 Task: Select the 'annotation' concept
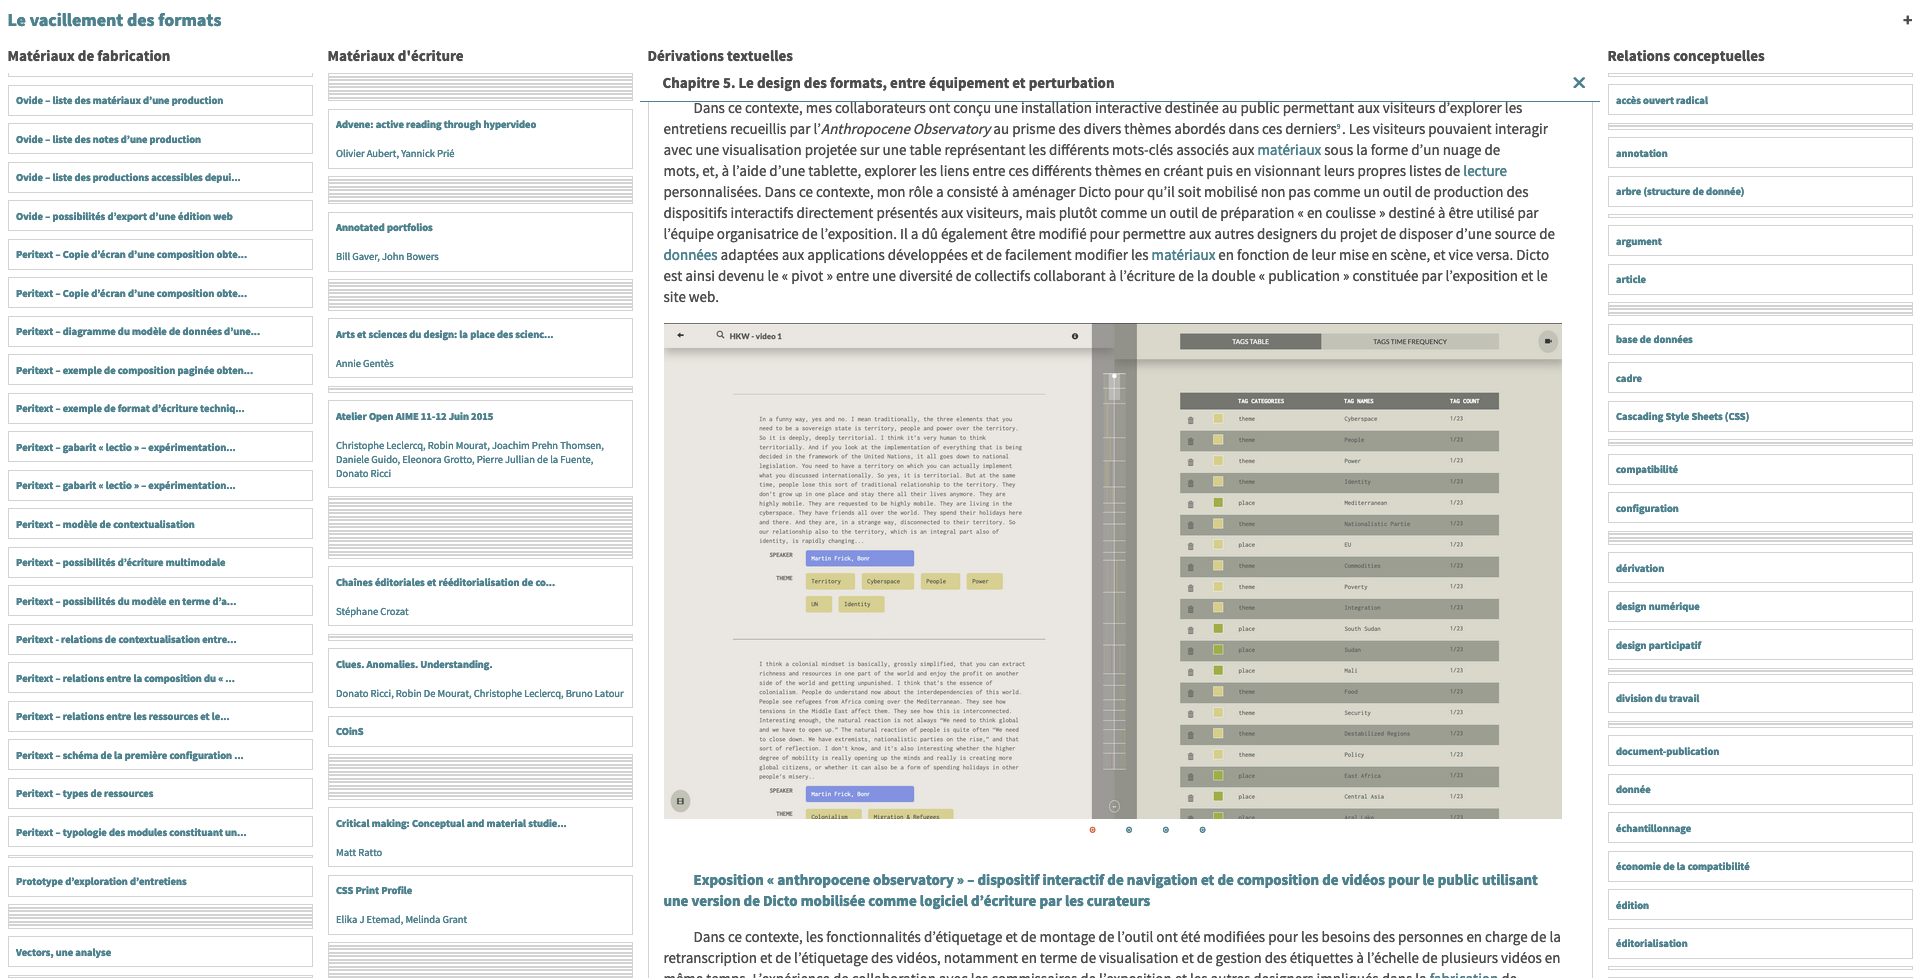[1760, 153]
